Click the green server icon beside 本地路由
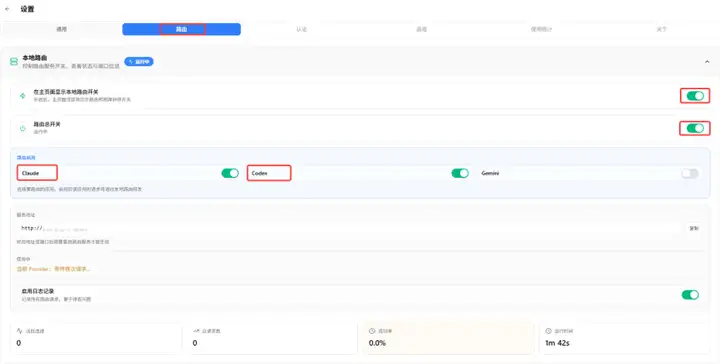This screenshot has height=364, width=720. [14, 62]
